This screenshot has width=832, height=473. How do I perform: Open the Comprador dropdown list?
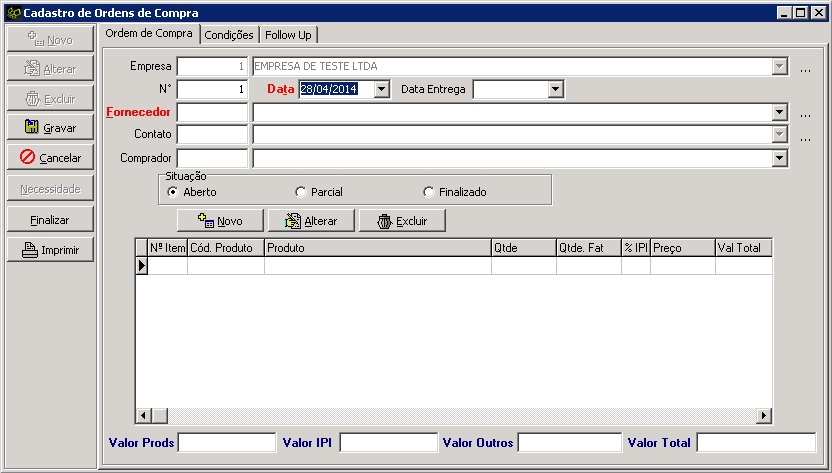[x=780, y=159]
